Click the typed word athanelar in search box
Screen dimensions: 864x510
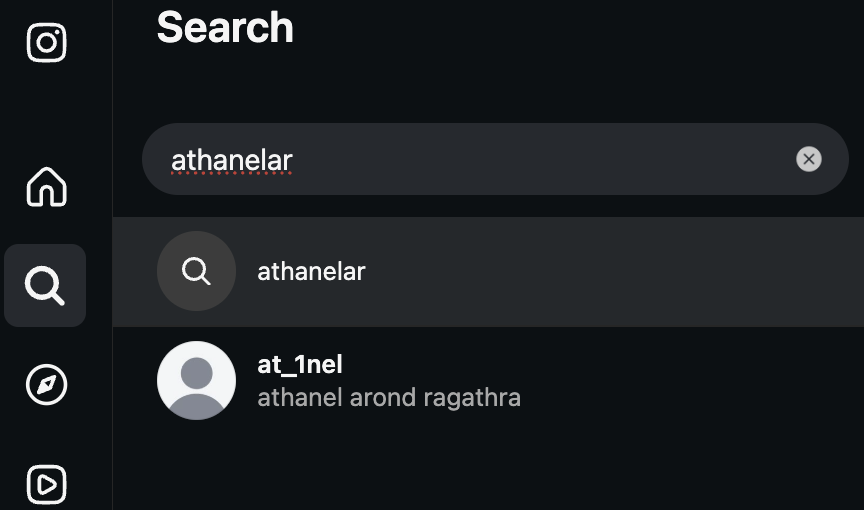click(231, 160)
